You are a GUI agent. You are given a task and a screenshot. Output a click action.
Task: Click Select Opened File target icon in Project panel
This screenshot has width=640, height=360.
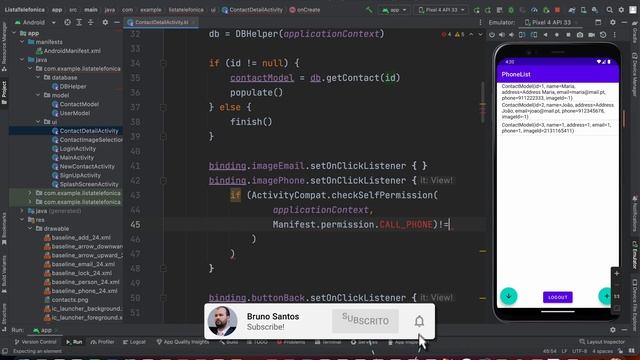tap(67, 22)
